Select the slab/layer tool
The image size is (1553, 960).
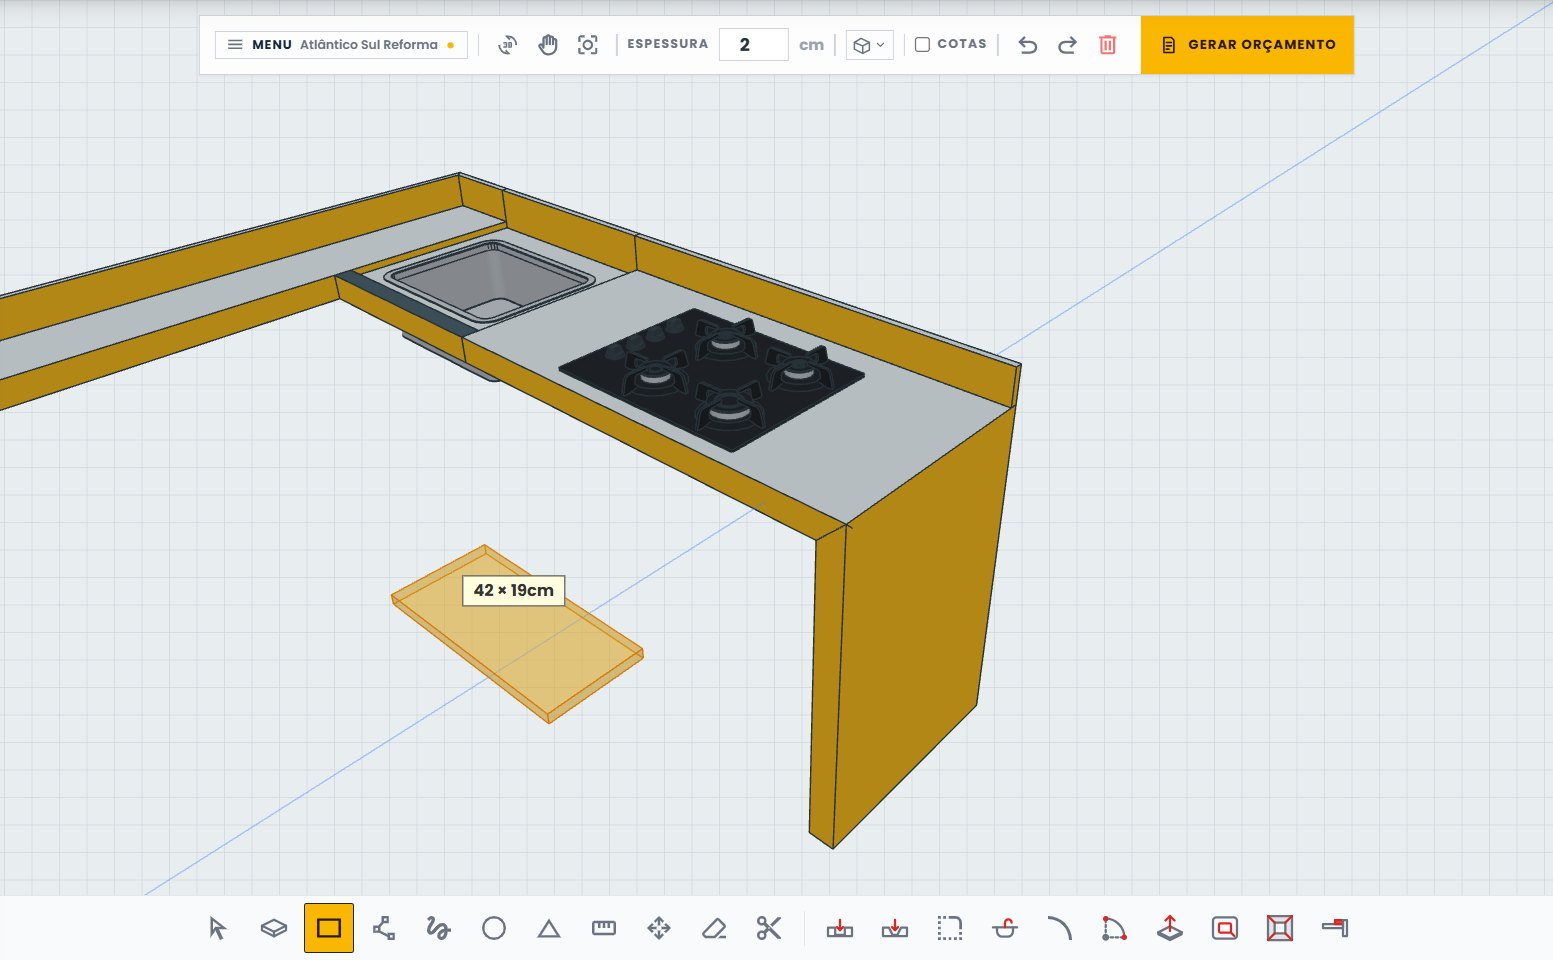(x=273, y=928)
